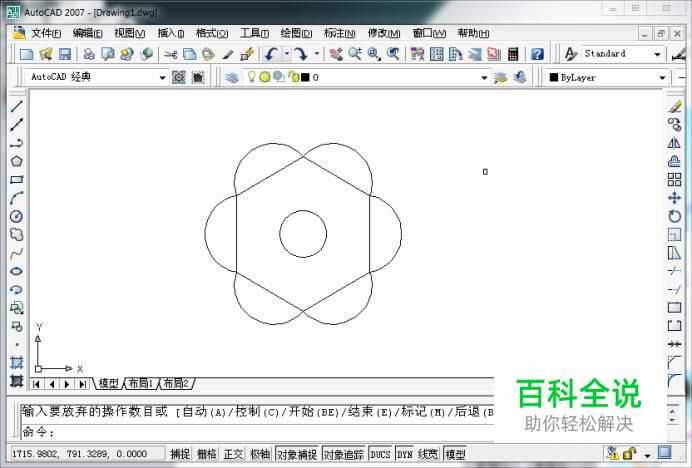Image resolution: width=692 pixels, height=468 pixels.
Task: Click the Clean Screen status icon
Action: [x=665, y=452]
